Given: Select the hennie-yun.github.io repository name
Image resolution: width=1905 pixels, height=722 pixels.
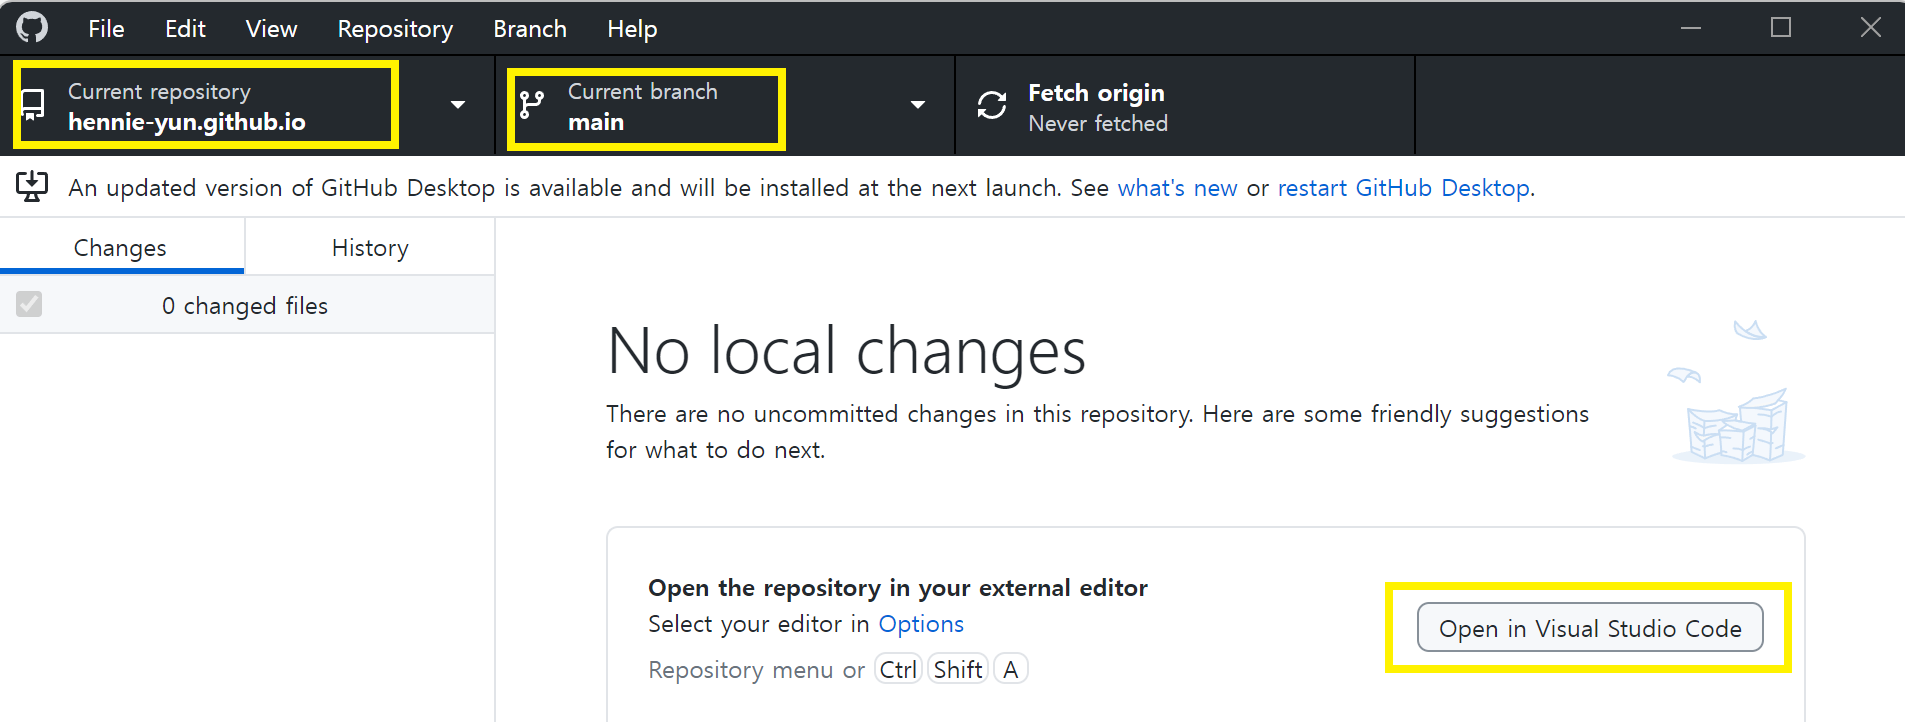Looking at the screenshot, I should pyautogui.click(x=187, y=122).
